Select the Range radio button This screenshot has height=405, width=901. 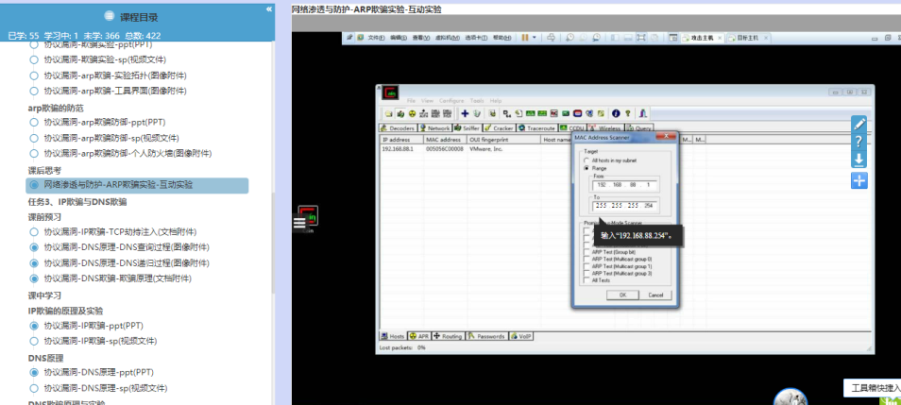point(586,168)
